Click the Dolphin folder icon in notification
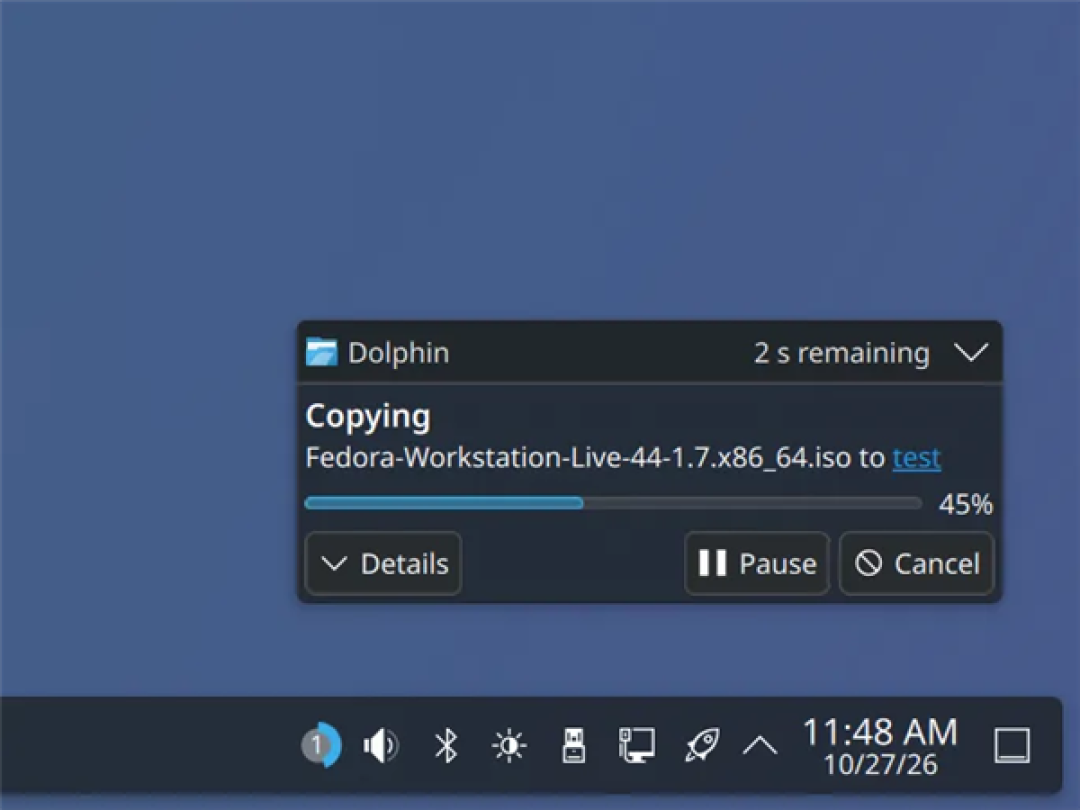The image size is (1080, 810). (322, 353)
